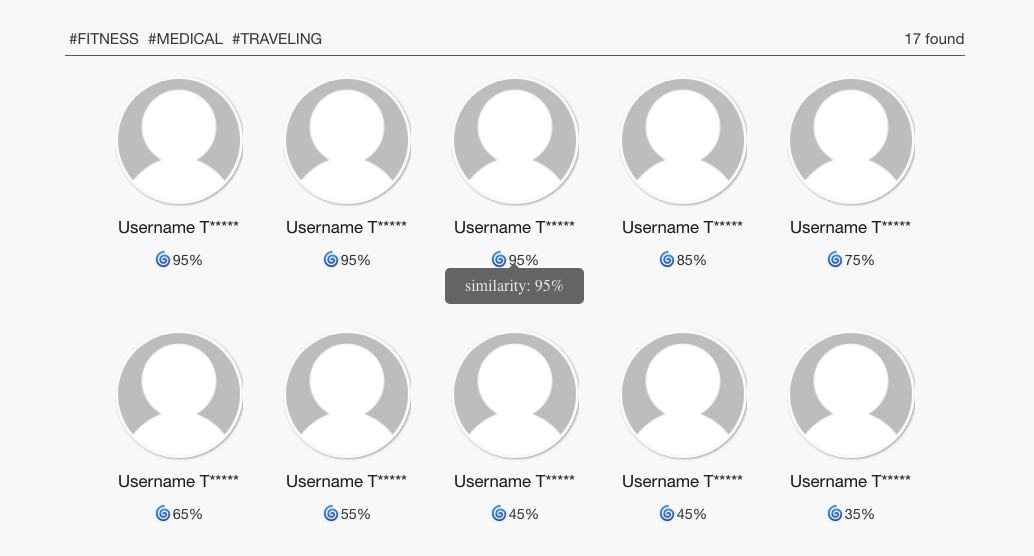Click the spiral icon beside 85%
This screenshot has width=1034, height=556.
pos(666,259)
